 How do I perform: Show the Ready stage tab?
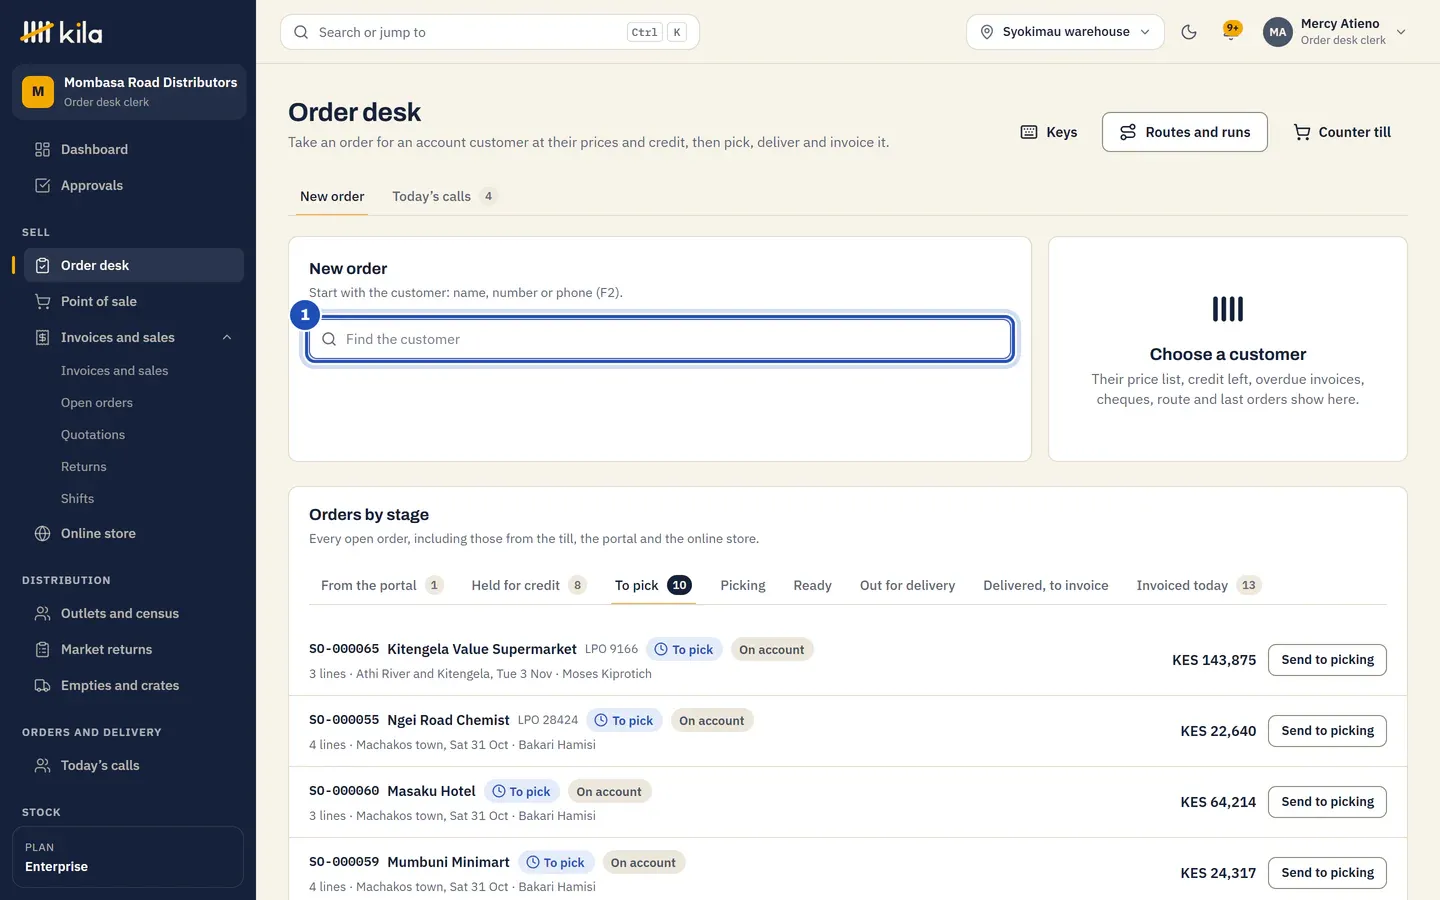[812, 585]
